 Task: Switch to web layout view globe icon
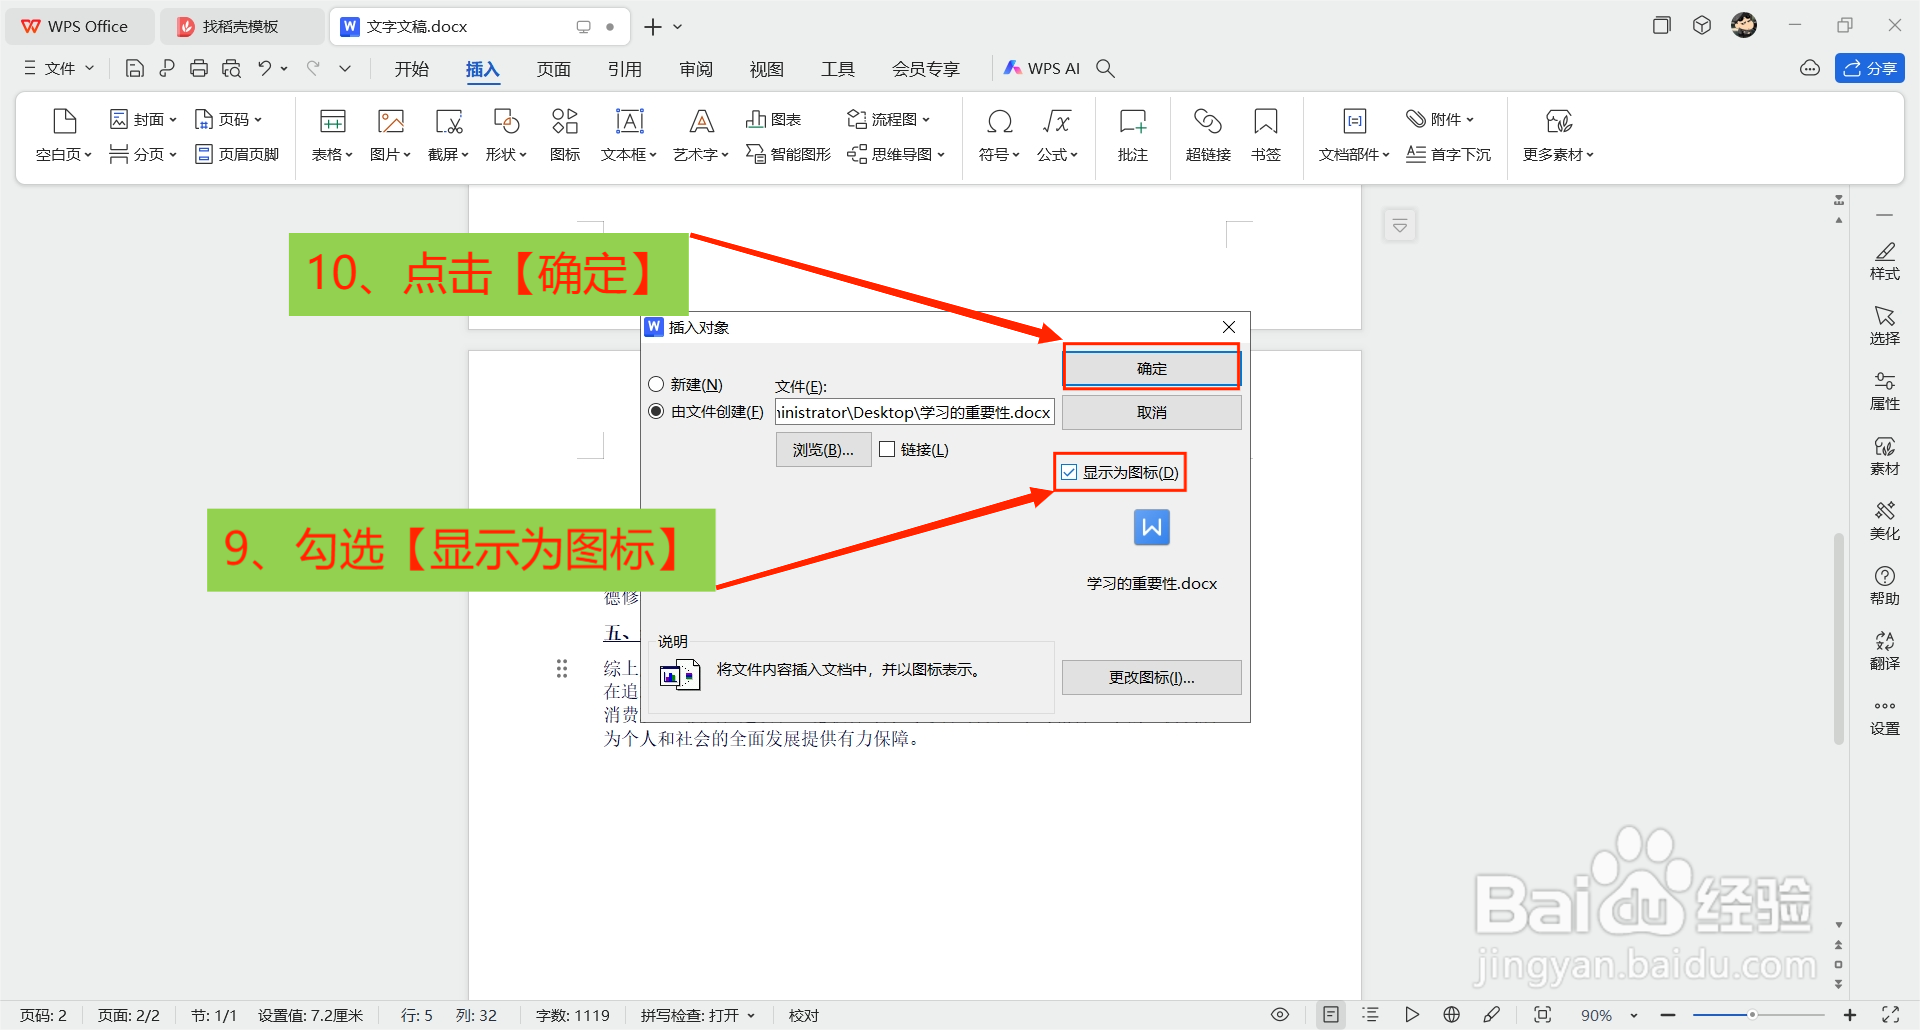[x=1452, y=1015]
